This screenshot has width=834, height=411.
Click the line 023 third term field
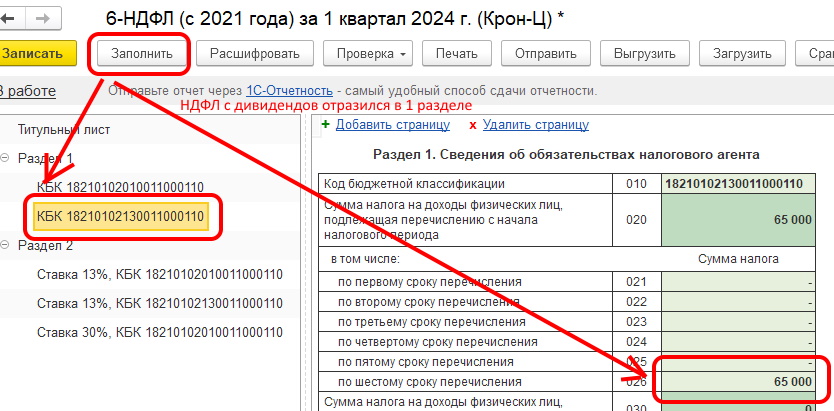pyautogui.click(x=738, y=322)
